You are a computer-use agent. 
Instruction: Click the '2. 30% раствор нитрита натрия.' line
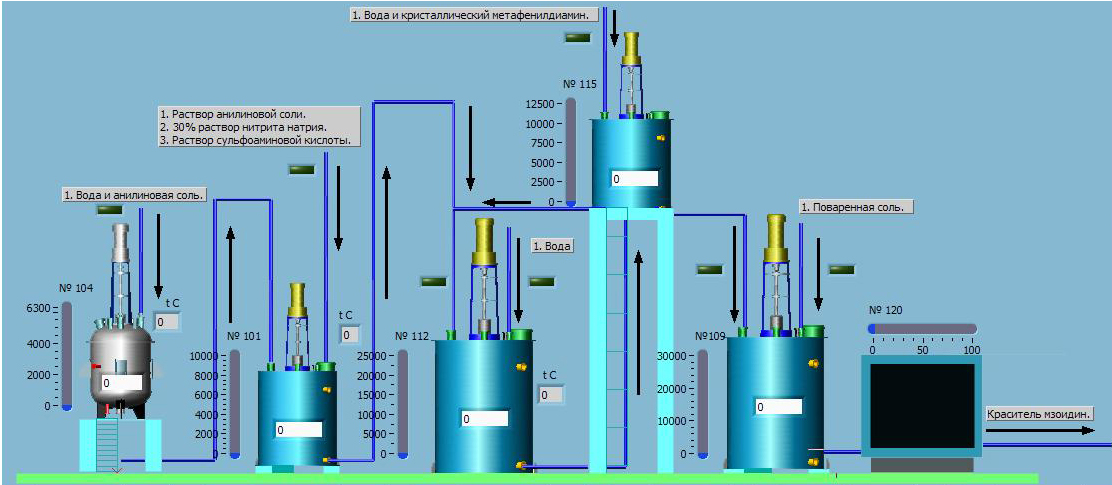243,127
